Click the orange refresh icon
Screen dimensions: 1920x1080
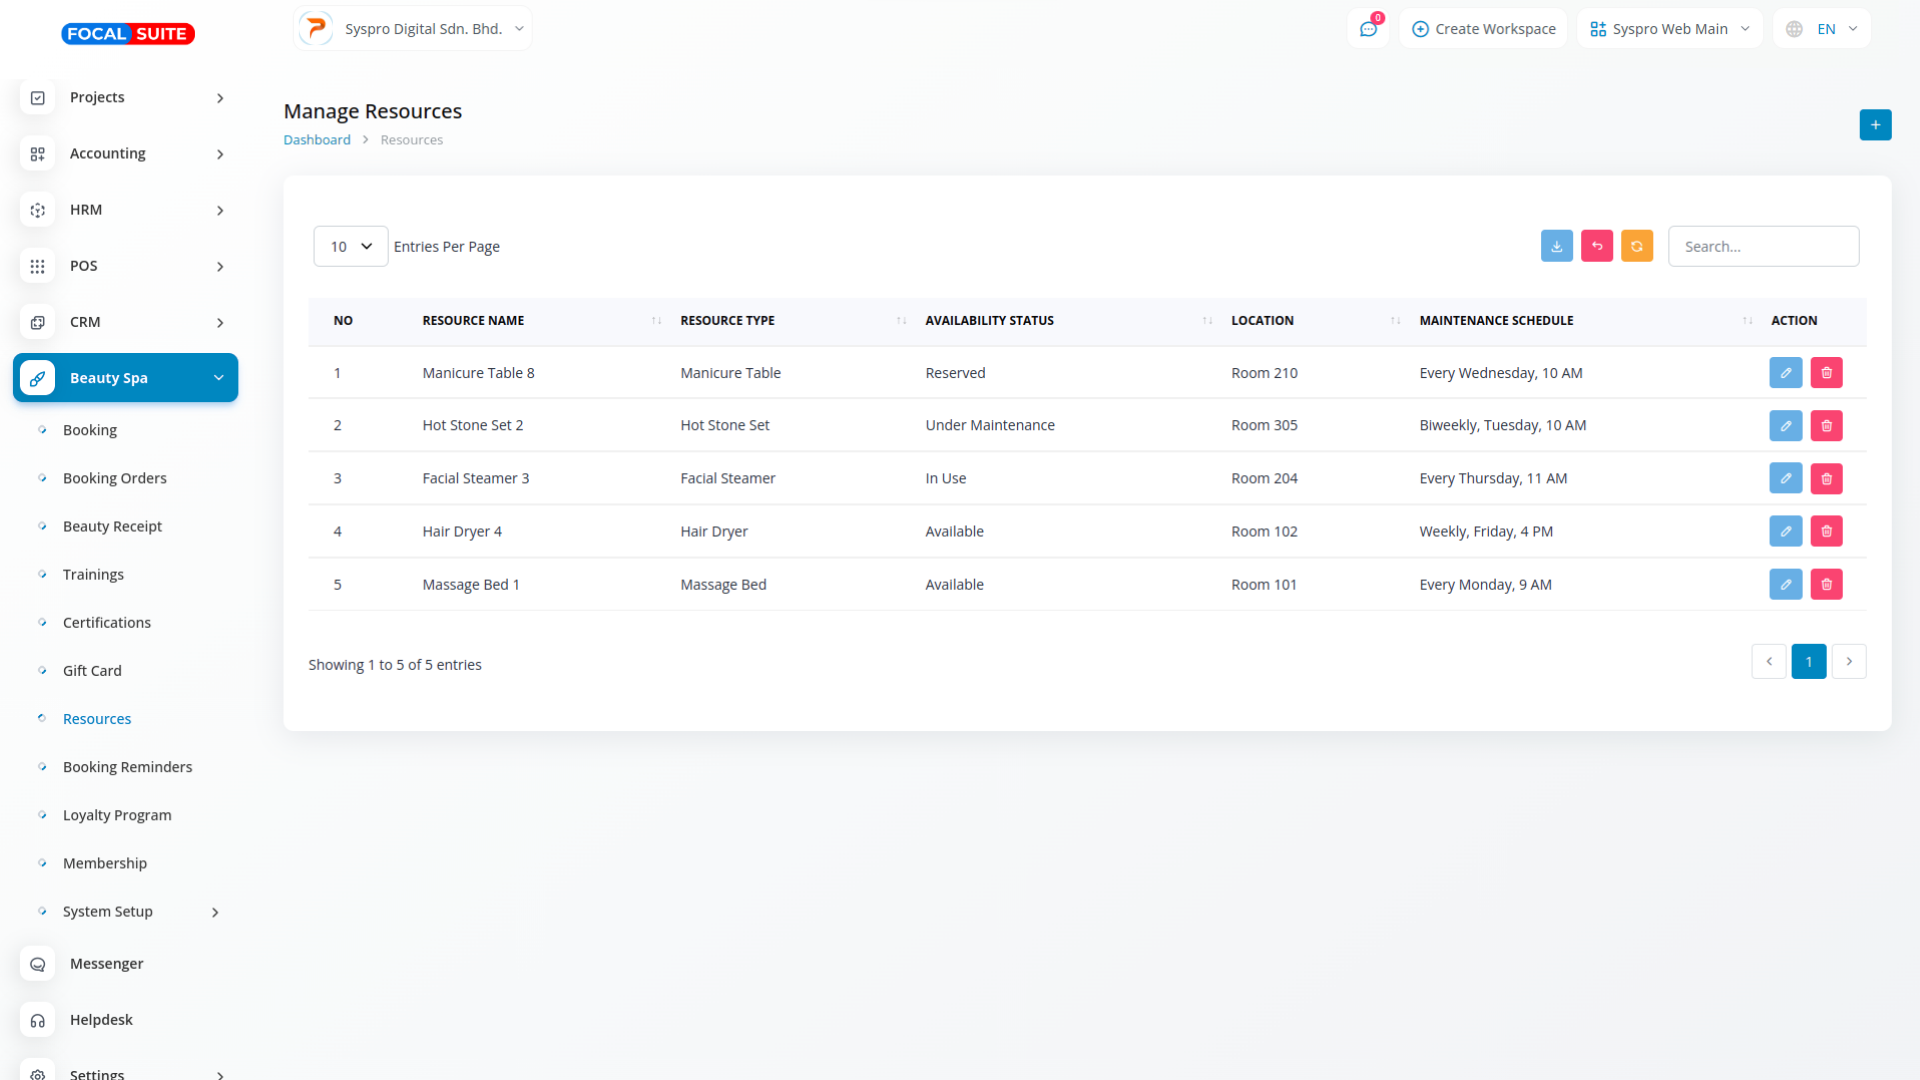1637,246
